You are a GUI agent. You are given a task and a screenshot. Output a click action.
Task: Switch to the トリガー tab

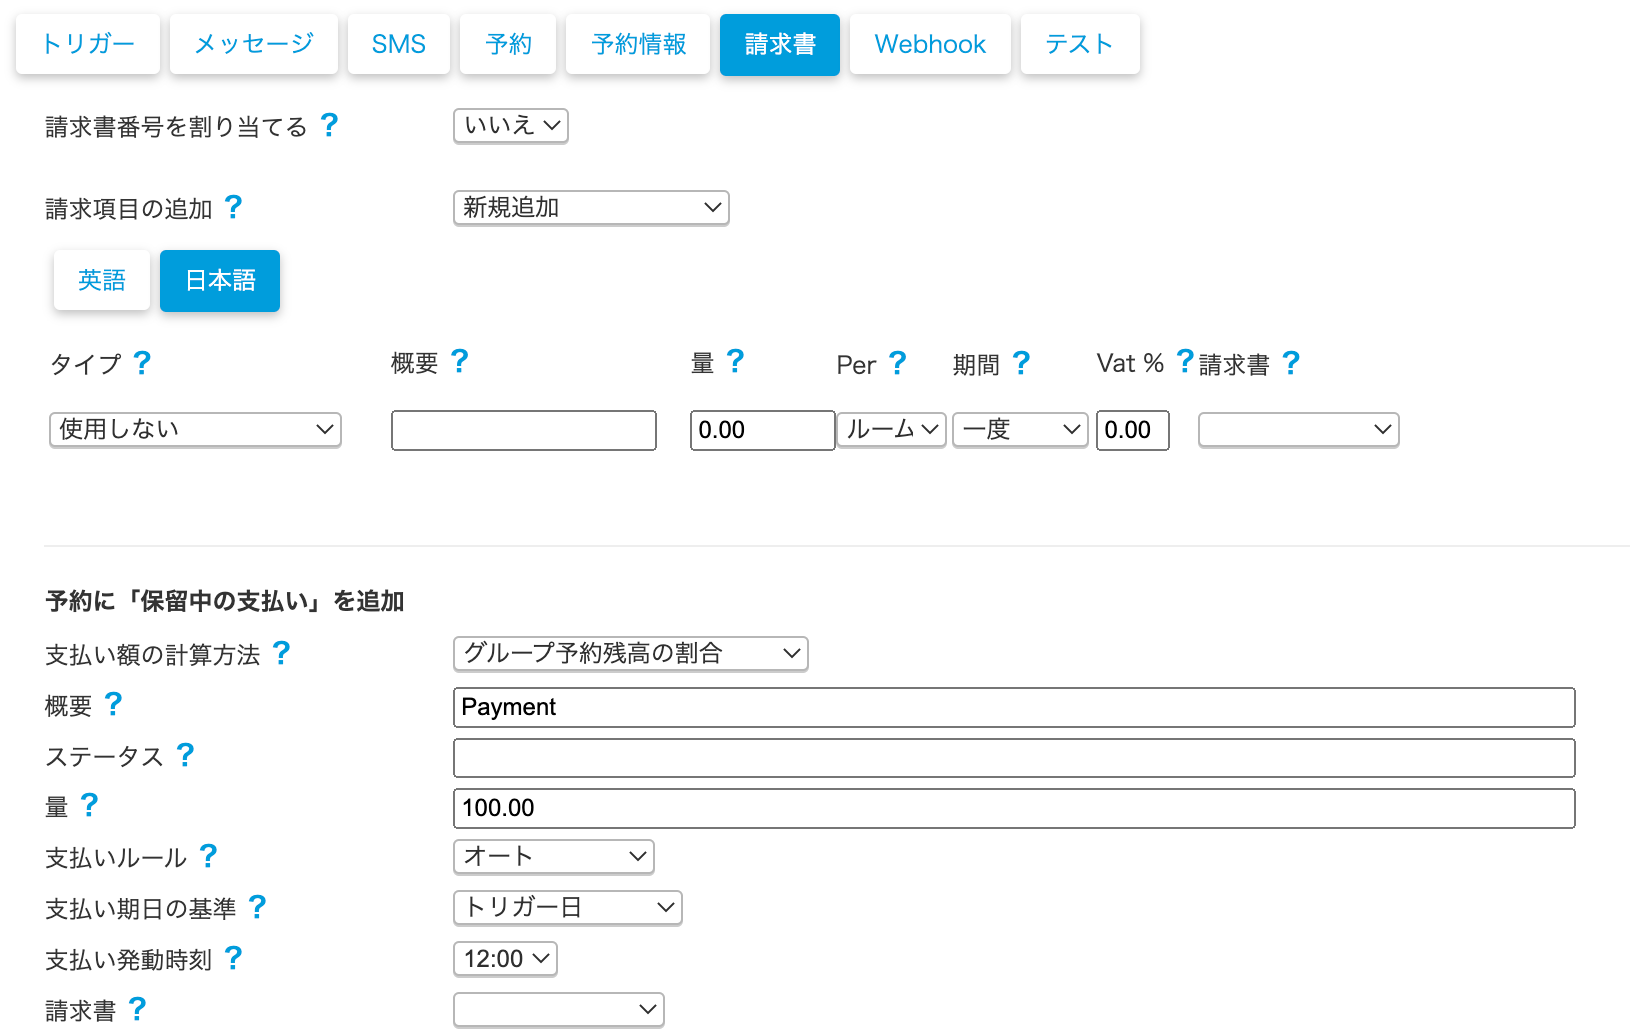coord(88,44)
